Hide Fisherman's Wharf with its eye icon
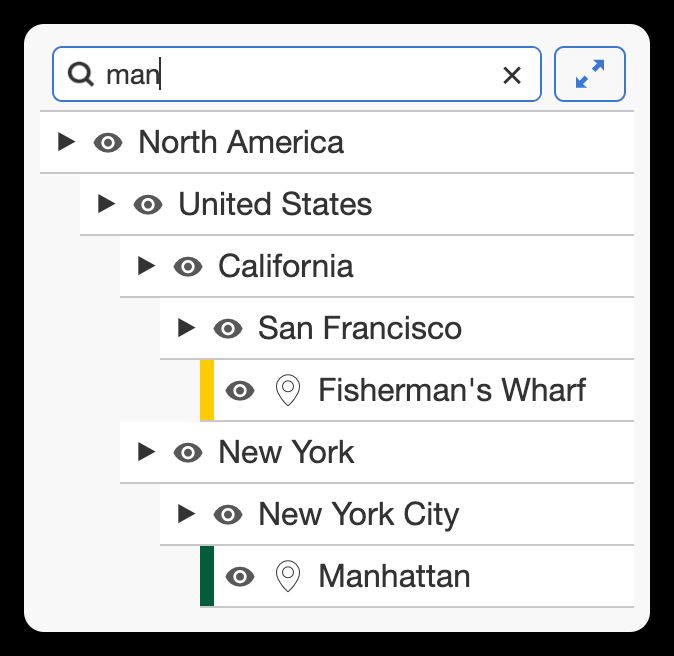674x656 pixels. tap(240, 390)
